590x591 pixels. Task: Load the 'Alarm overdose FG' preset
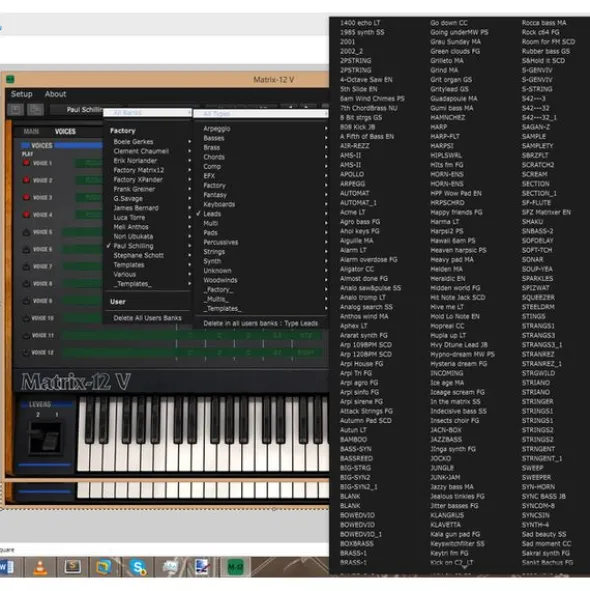pyautogui.click(x=368, y=260)
